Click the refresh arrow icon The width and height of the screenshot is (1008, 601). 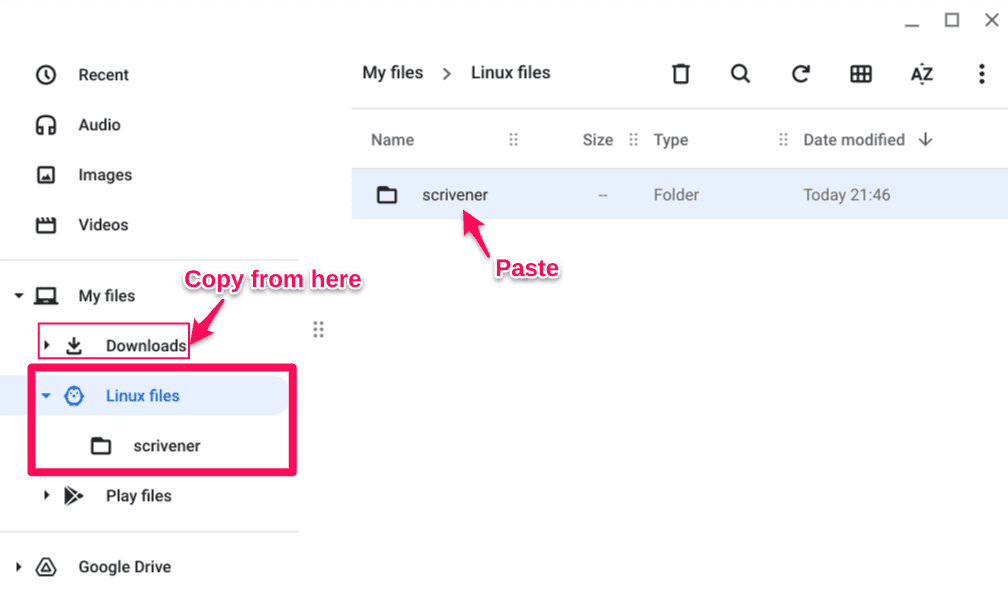point(800,74)
